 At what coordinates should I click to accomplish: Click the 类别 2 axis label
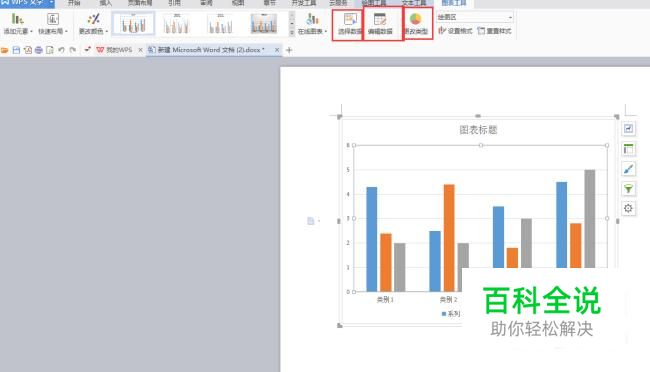pyautogui.click(x=449, y=299)
